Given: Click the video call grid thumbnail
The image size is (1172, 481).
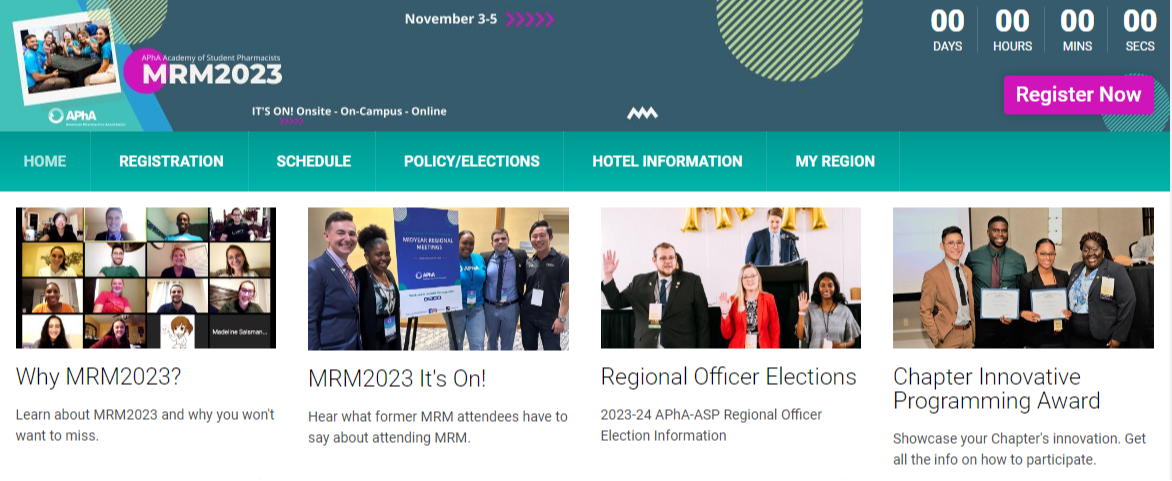Looking at the screenshot, I should coord(146,278).
